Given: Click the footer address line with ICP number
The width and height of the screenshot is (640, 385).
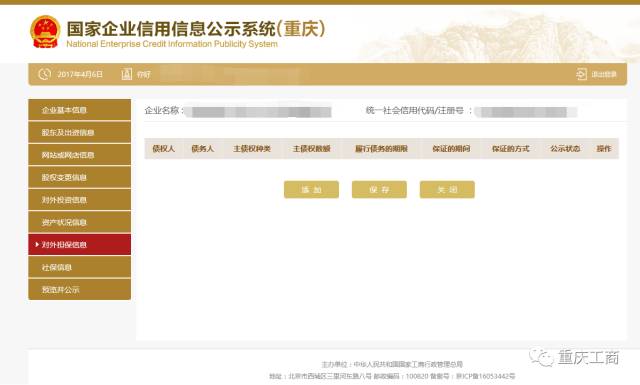Looking at the screenshot, I should pos(392,376).
